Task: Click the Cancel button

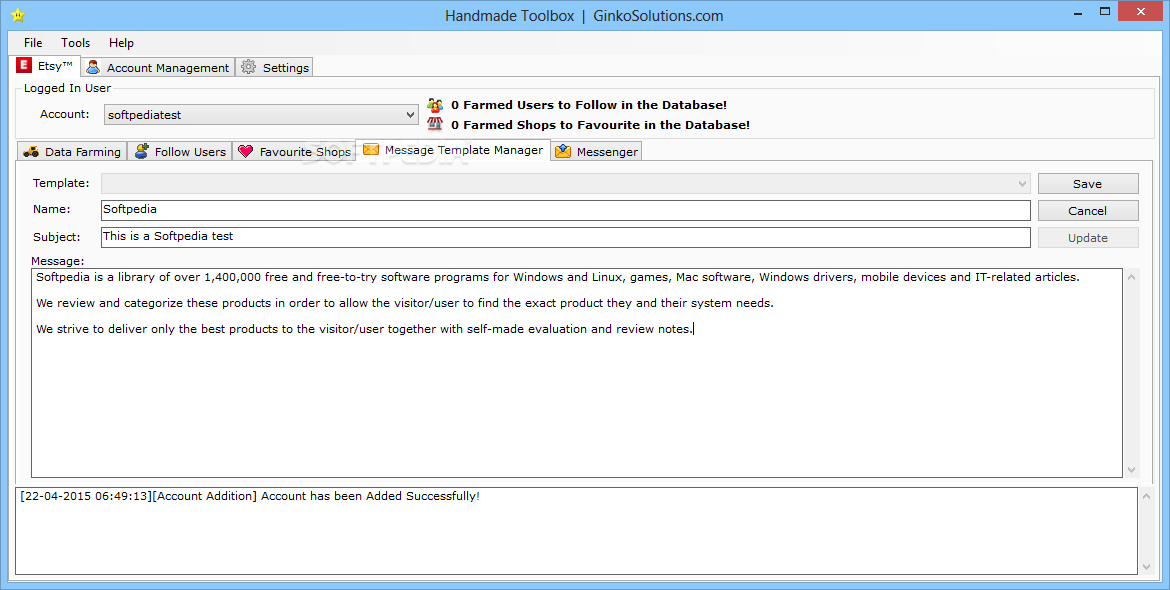Action: 1088,210
